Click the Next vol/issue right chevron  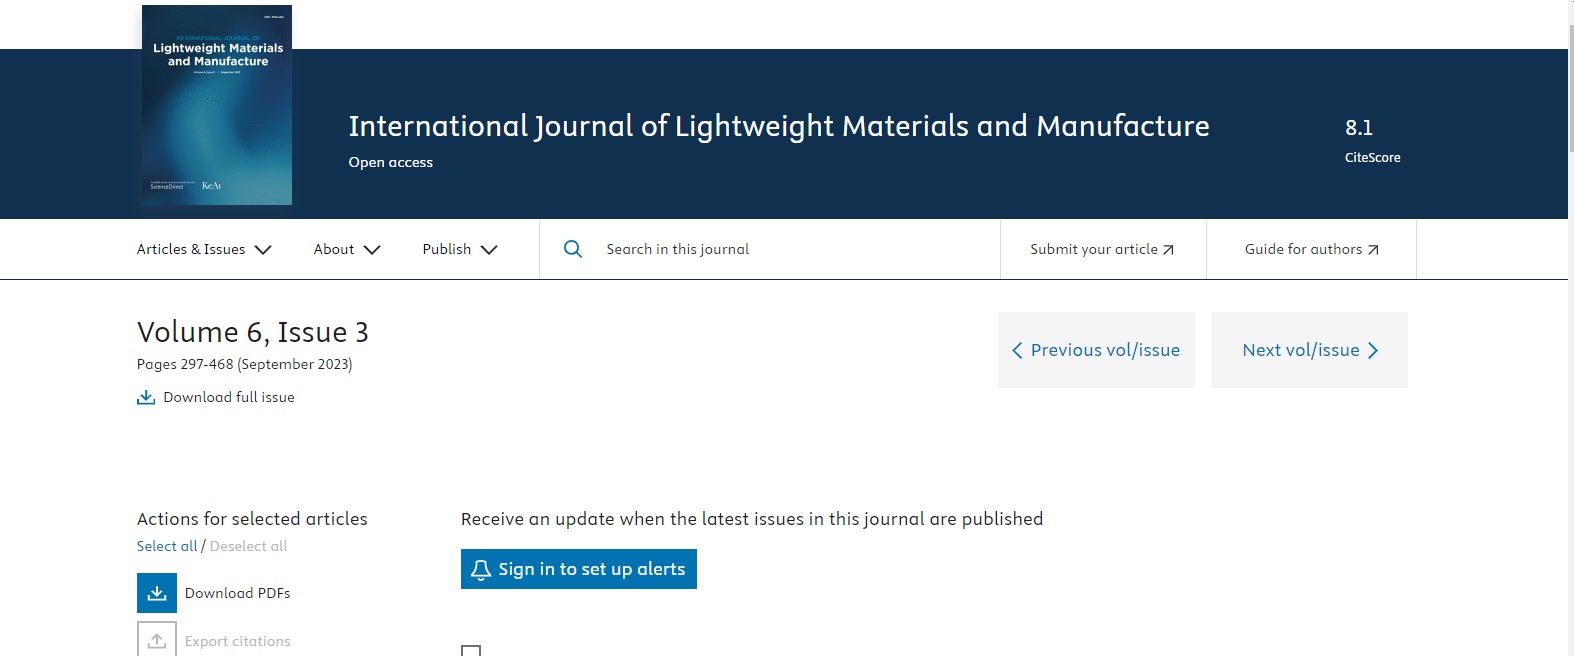1373,350
